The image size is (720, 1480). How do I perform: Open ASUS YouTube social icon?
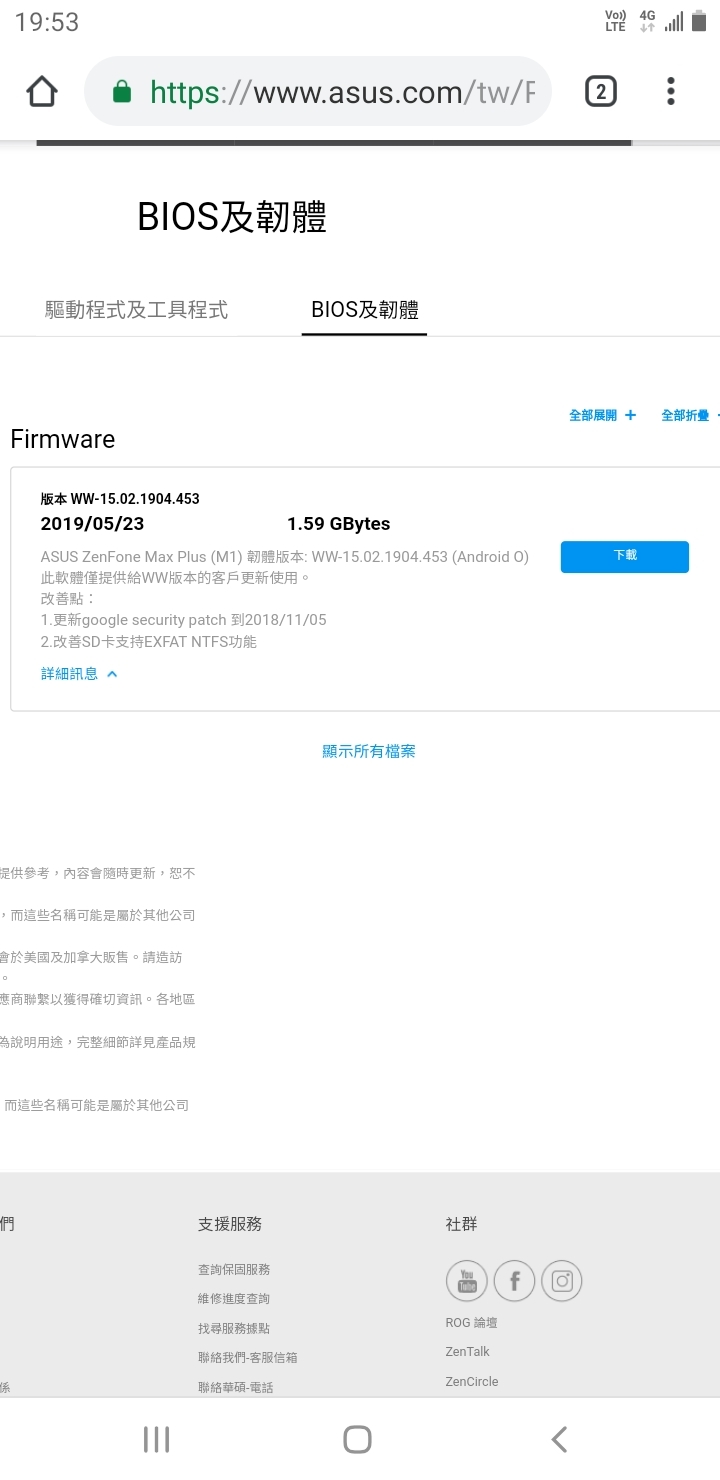point(467,1281)
